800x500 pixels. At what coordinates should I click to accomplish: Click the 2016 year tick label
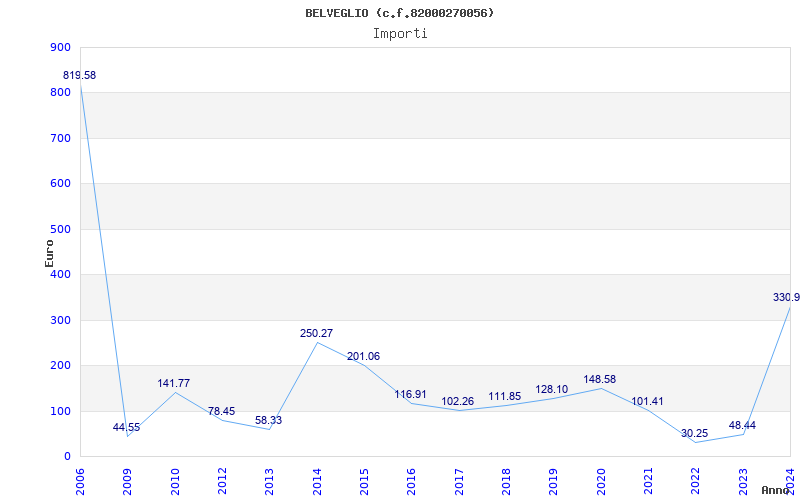pyautogui.click(x=412, y=482)
